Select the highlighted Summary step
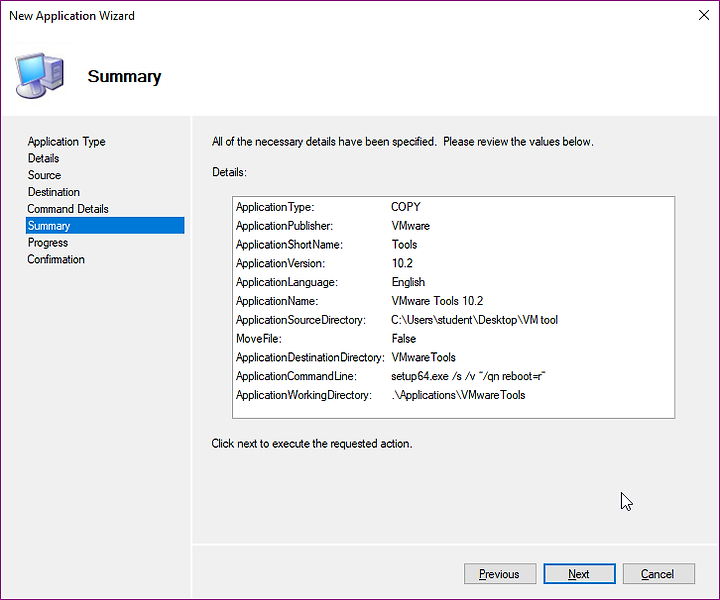720x600 pixels. [105, 225]
